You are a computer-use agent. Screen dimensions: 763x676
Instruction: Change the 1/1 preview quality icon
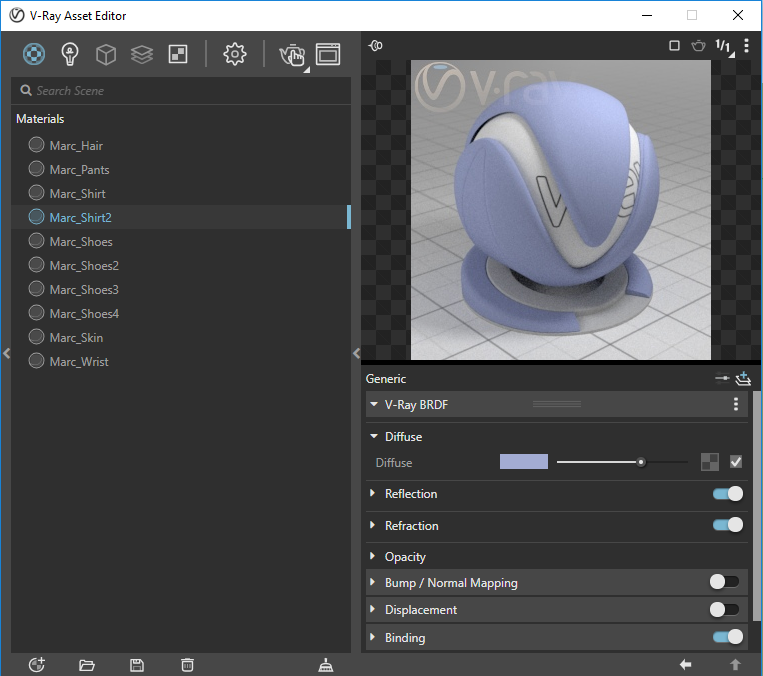pyautogui.click(x=724, y=47)
